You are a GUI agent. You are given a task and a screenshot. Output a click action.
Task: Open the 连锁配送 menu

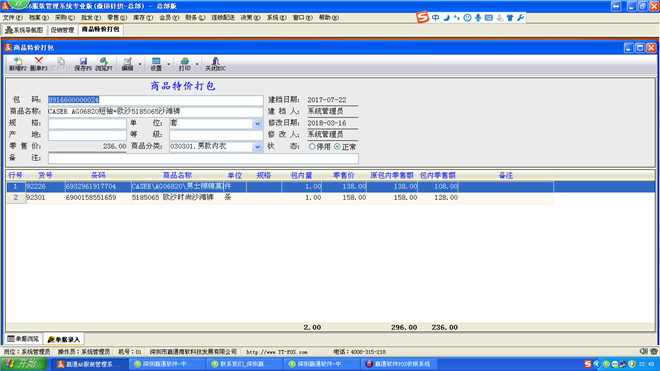click(x=223, y=18)
